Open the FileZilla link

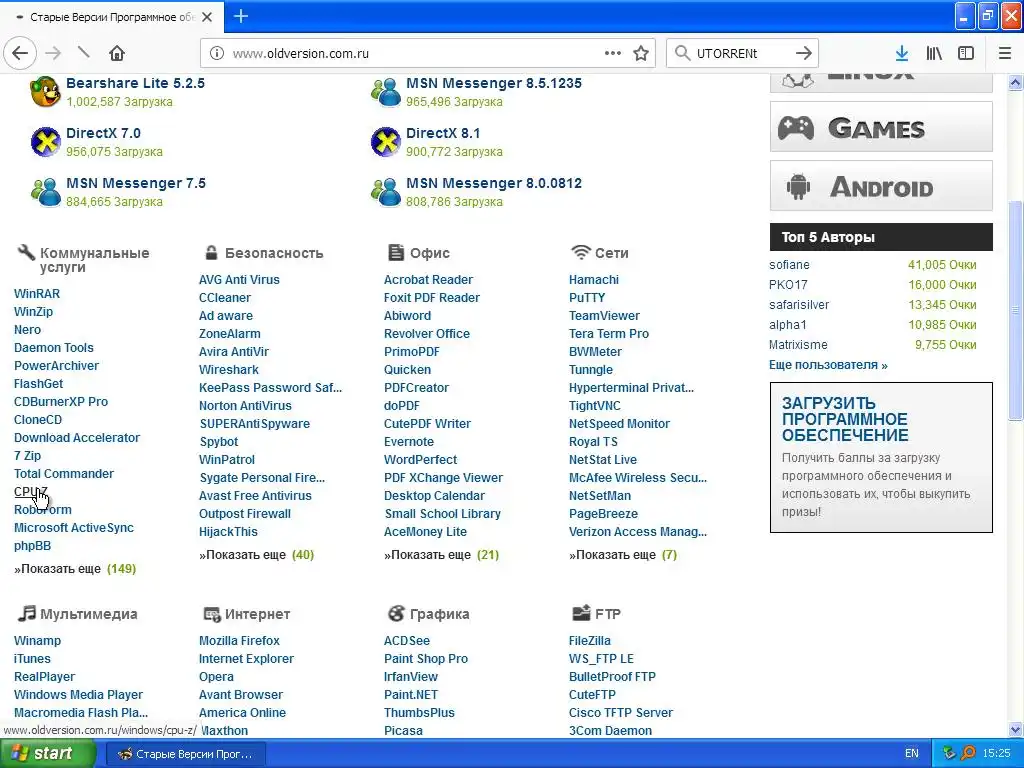click(x=590, y=641)
